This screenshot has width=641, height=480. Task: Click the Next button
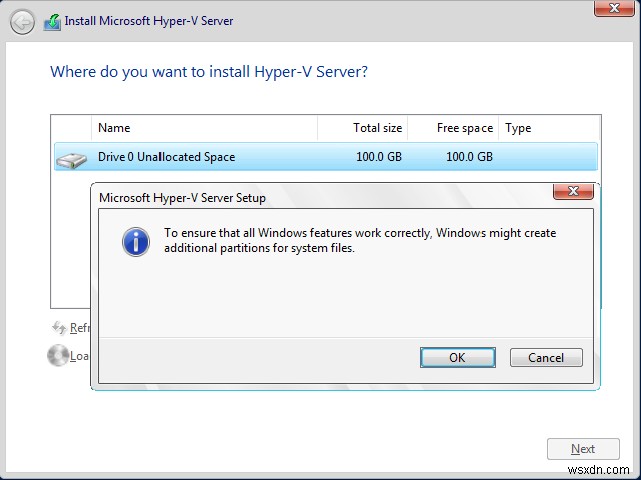pyautogui.click(x=583, y=449)
